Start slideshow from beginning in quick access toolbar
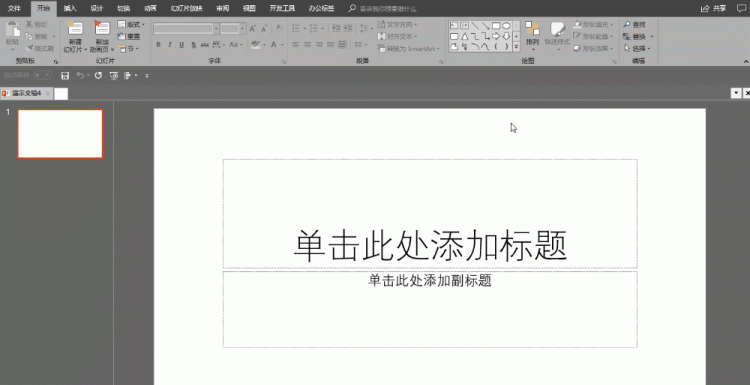The width and height of the screenshot is (750, 385). [x=113, y=76]
